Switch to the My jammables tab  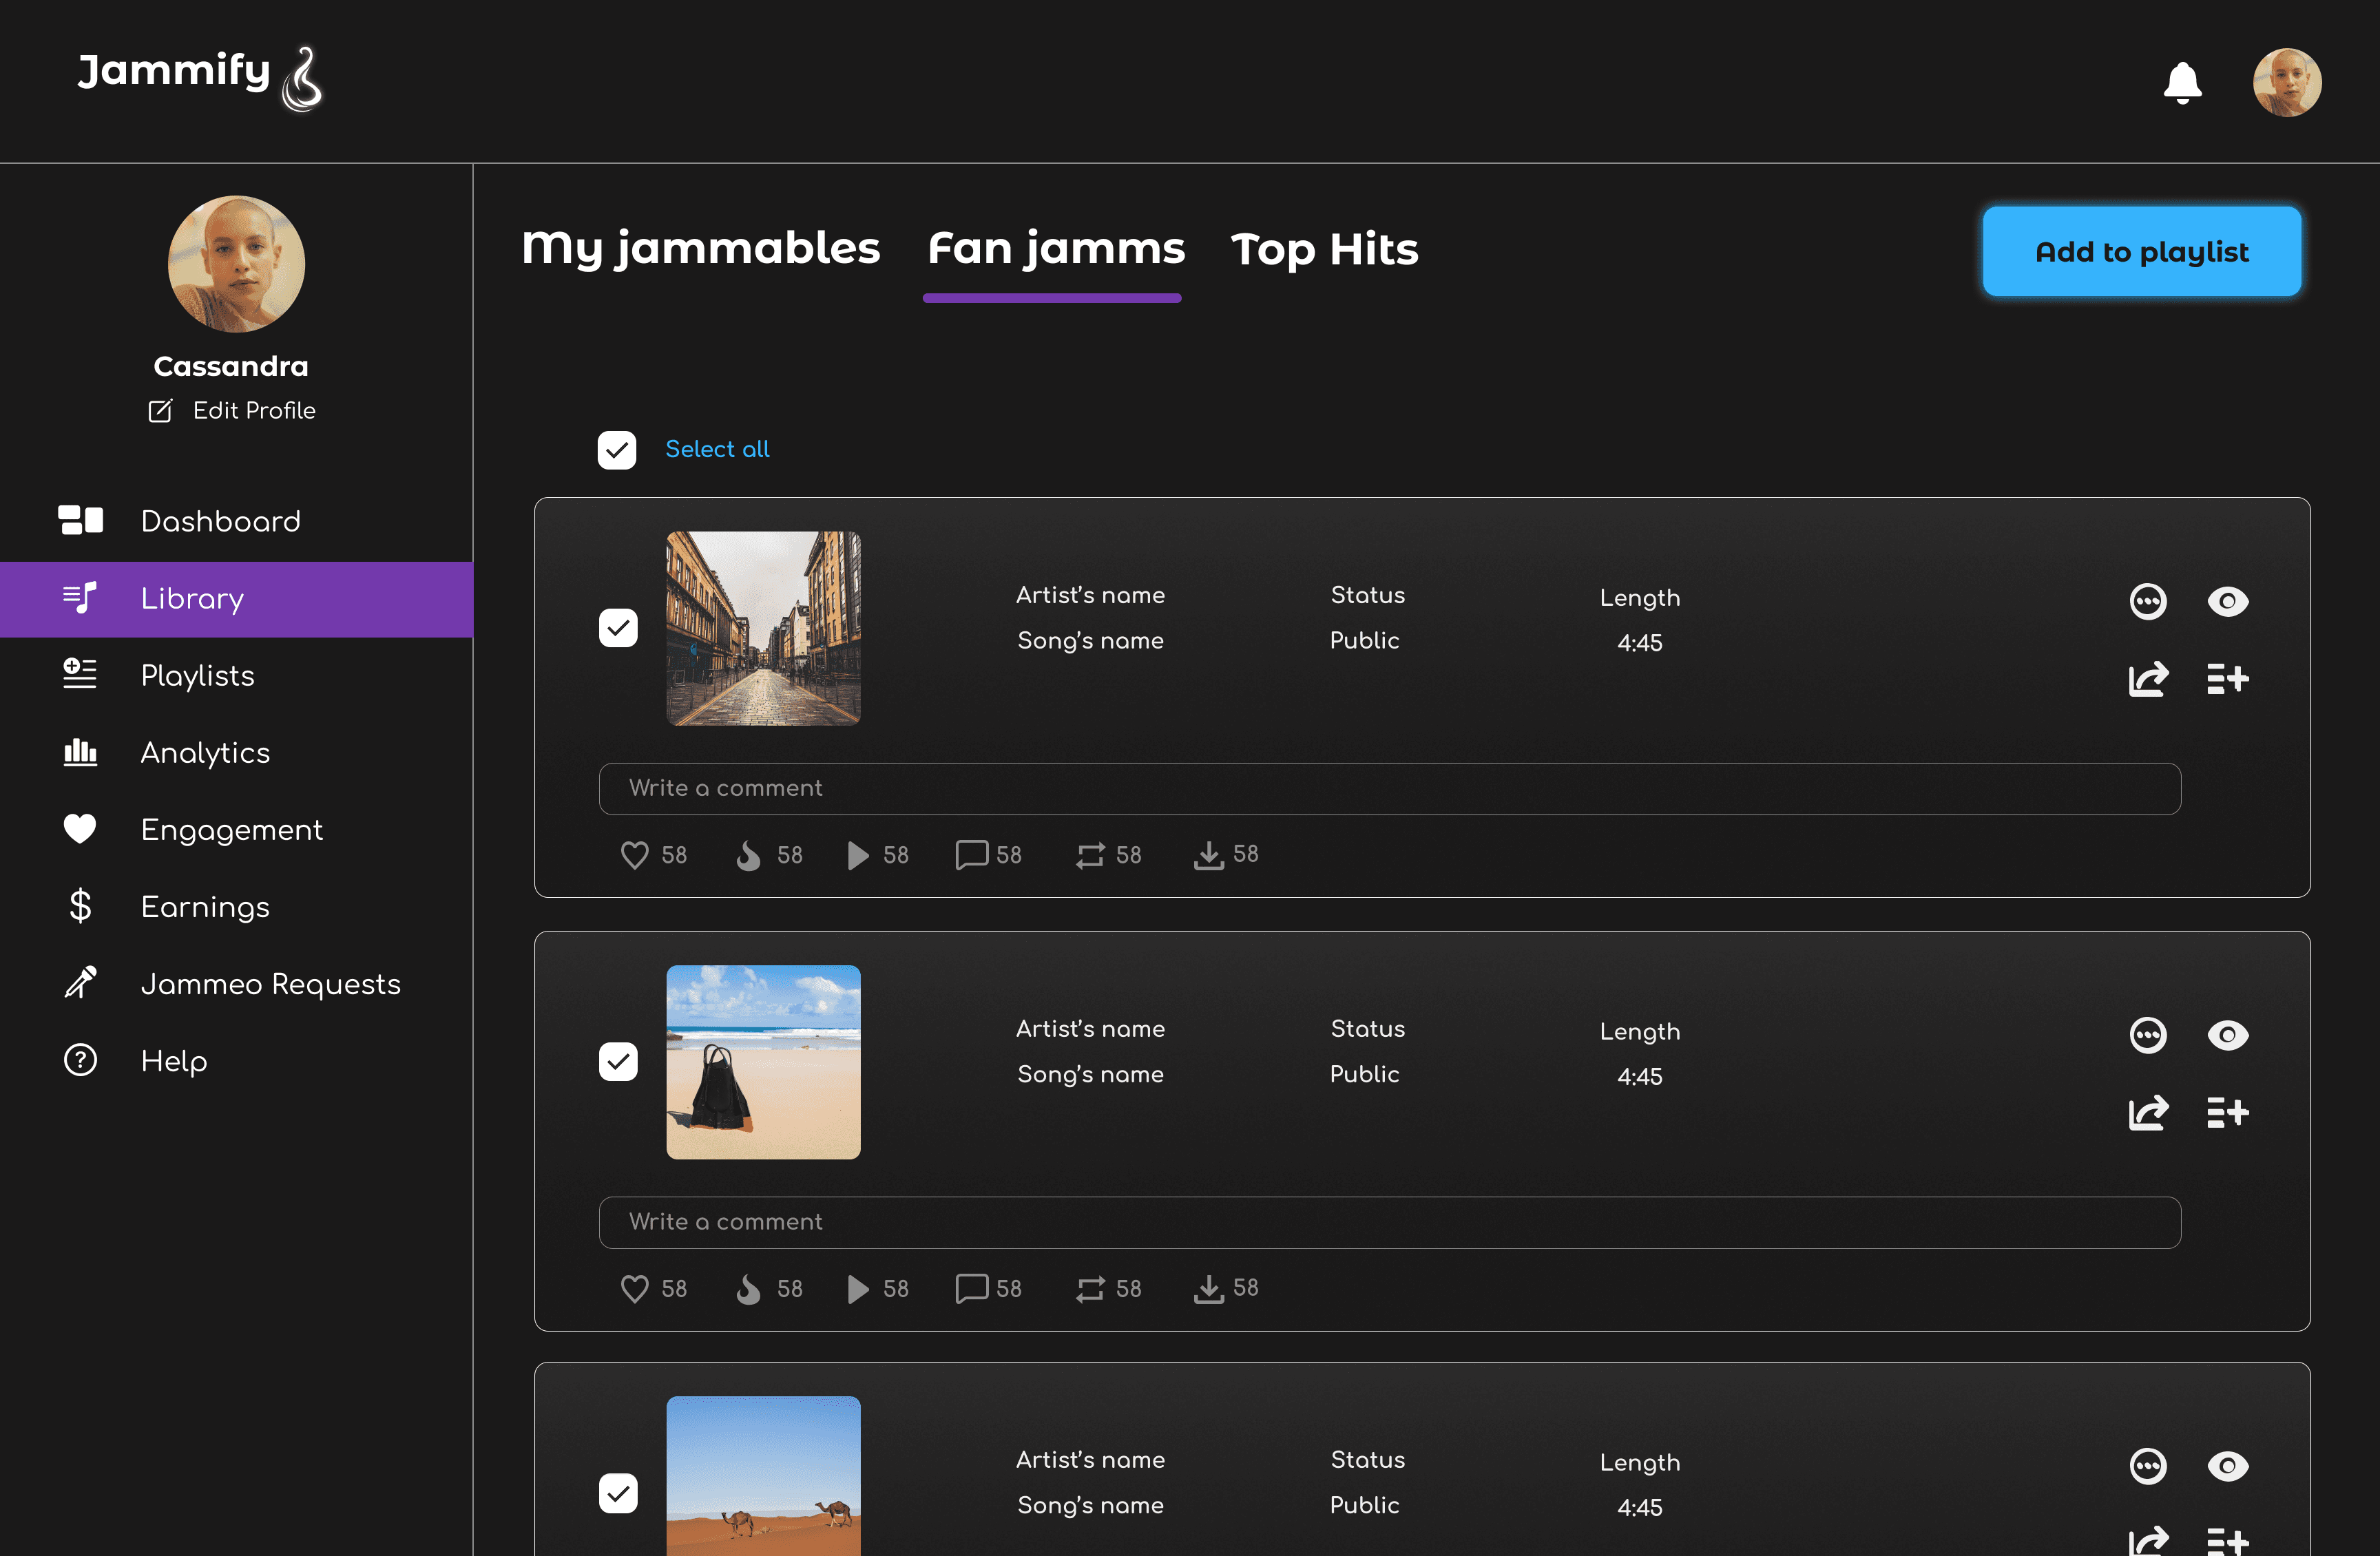pyautogui.click(x=700, y=249)
